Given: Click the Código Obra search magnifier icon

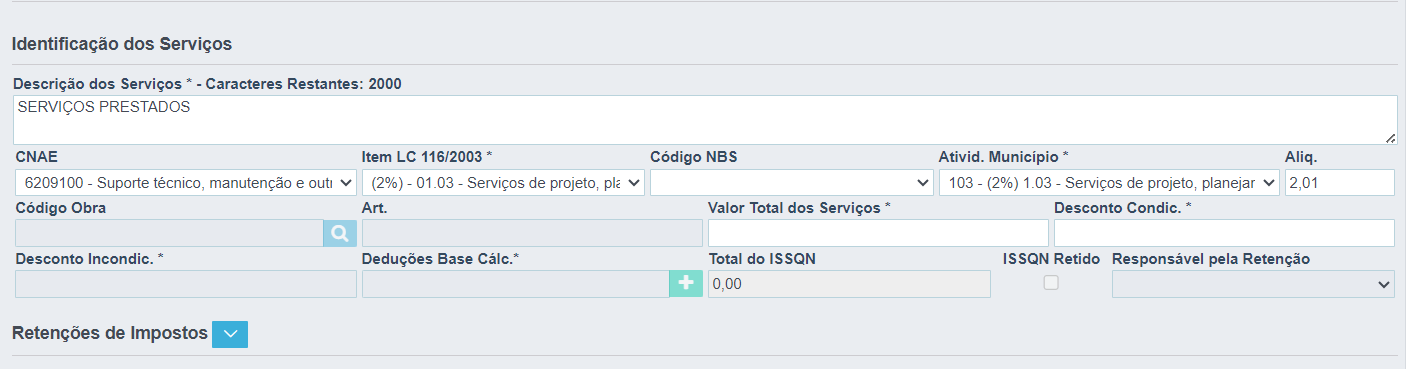Looking at the screenshot, I should tap(340, 233).
